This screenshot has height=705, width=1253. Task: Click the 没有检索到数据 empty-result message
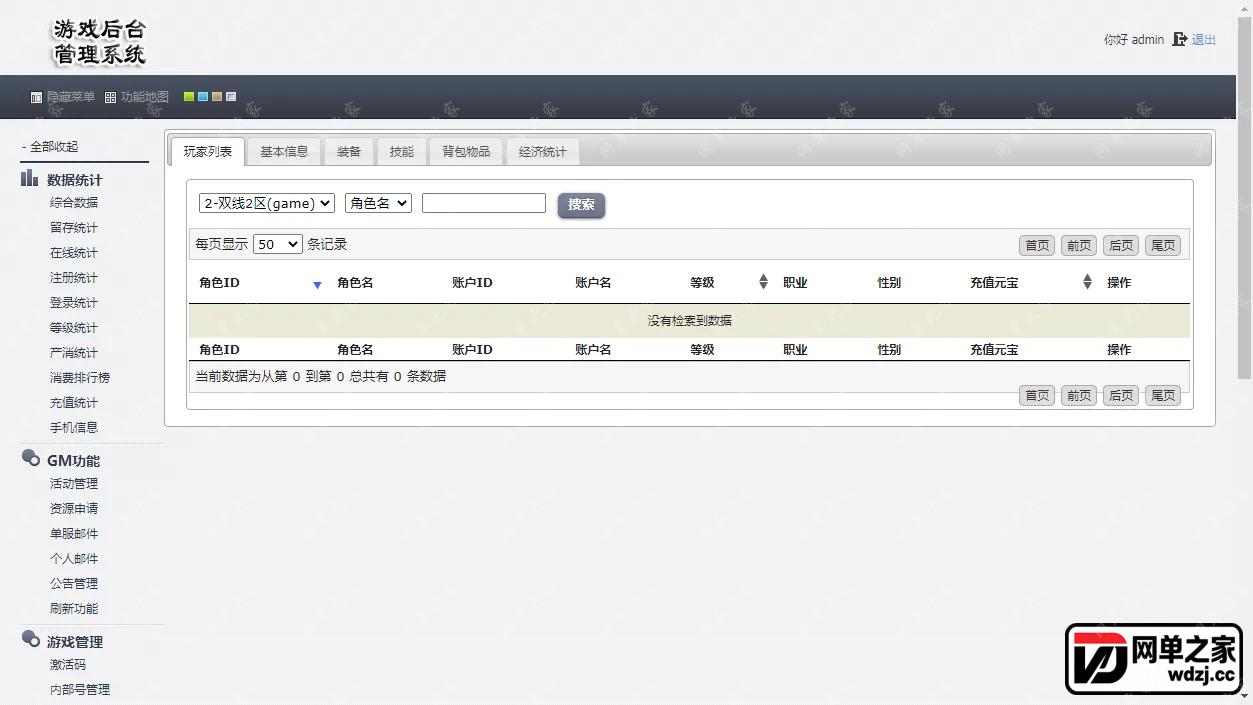pos(689,320)
